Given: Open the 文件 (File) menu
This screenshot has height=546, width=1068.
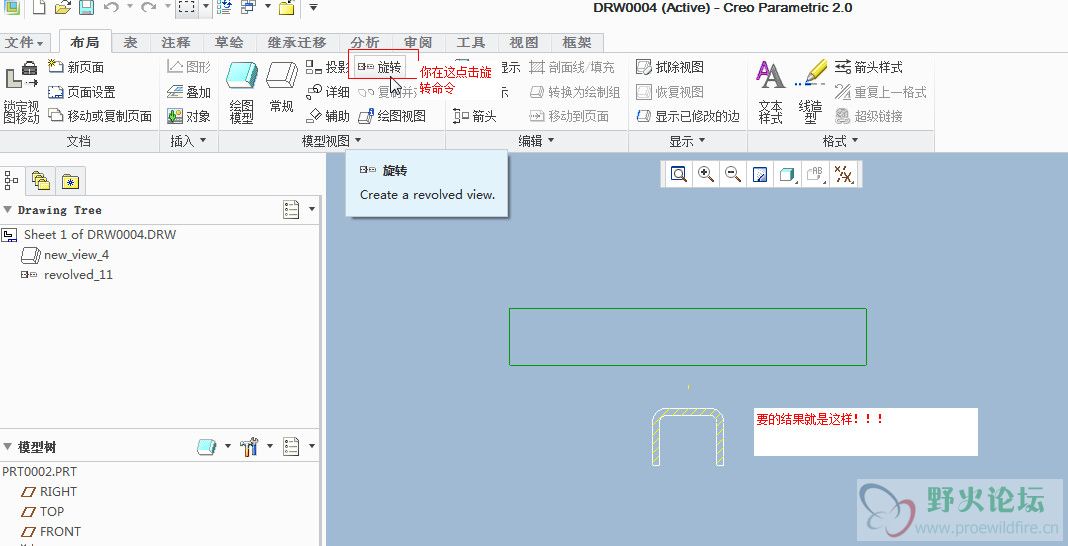Looking at the screenshot, I should pos(25,42).
